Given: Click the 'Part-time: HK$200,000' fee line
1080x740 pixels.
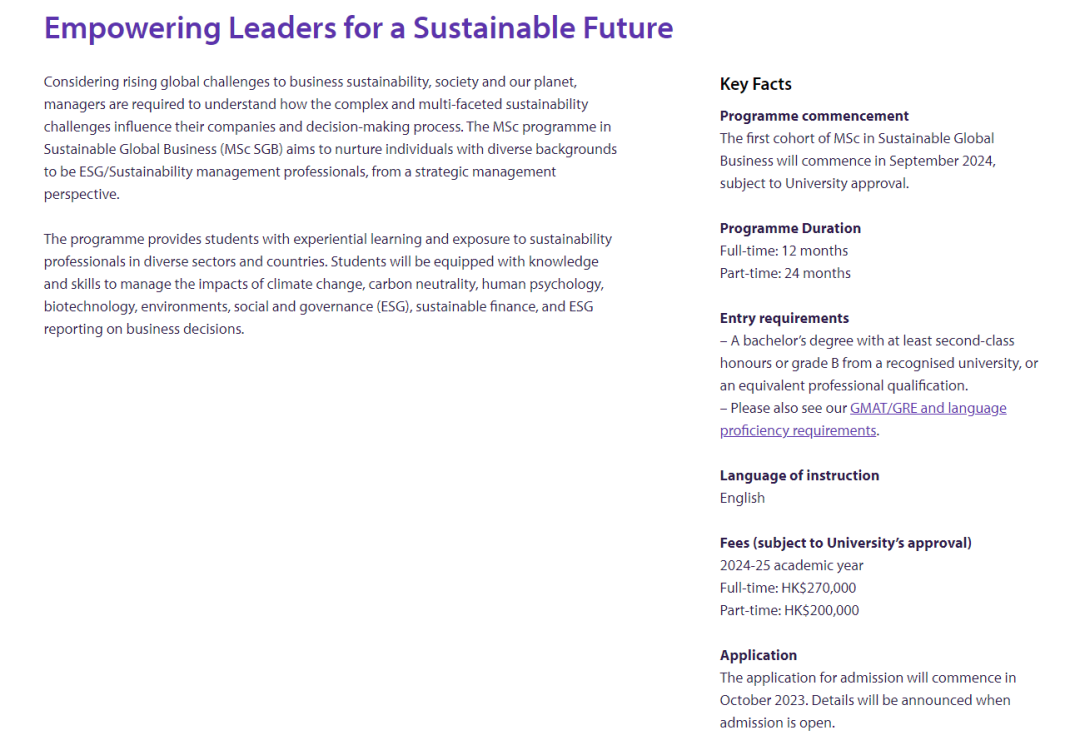Looking at the screenshot, I should coord(789,610).
